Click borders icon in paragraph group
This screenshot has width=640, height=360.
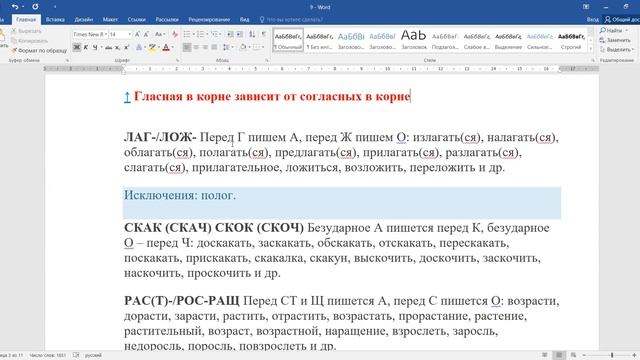pos(256,47)
